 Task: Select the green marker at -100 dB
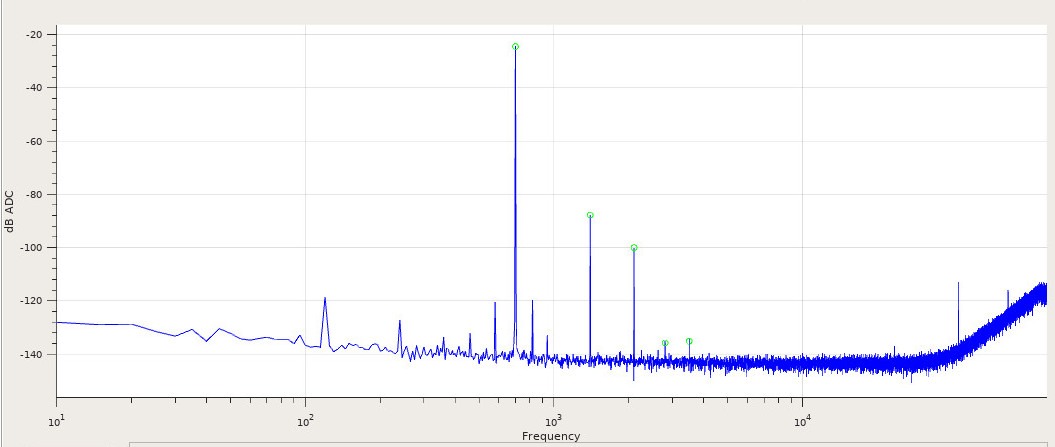(x=634, y=248)
